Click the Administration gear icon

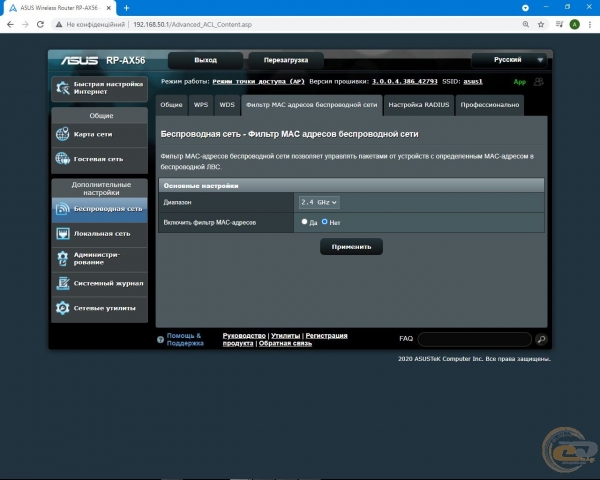tap(62, 258)
